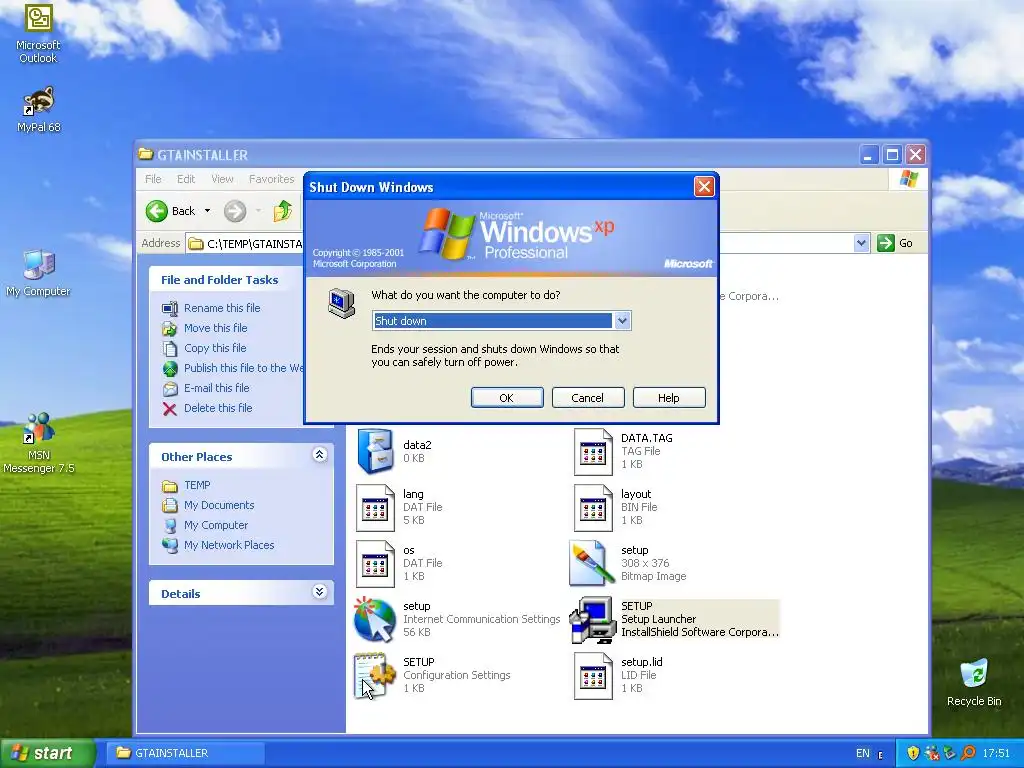The width and height of the screenshot is (1024, 768).
Task: Open the Back button history dropdown
Action: (x=208, y=211)
